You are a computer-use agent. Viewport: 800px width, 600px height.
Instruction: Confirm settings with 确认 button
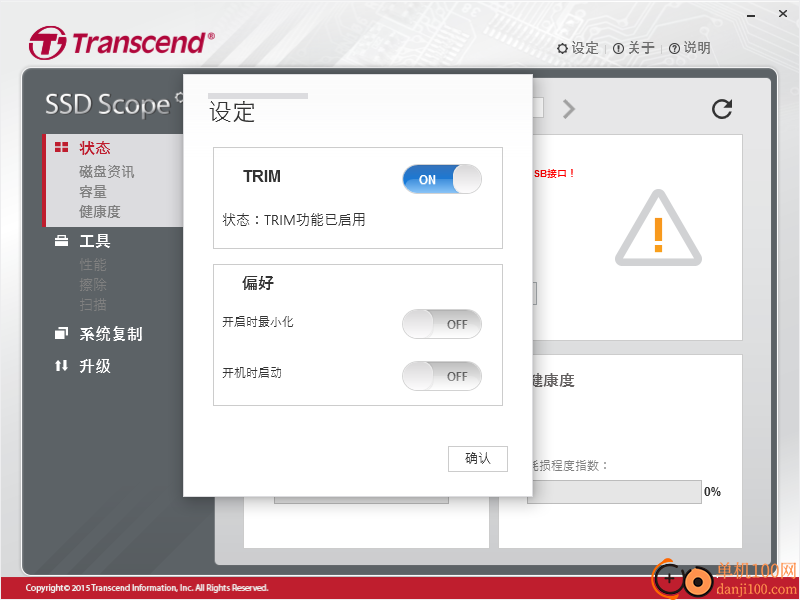tap(478, 459)
